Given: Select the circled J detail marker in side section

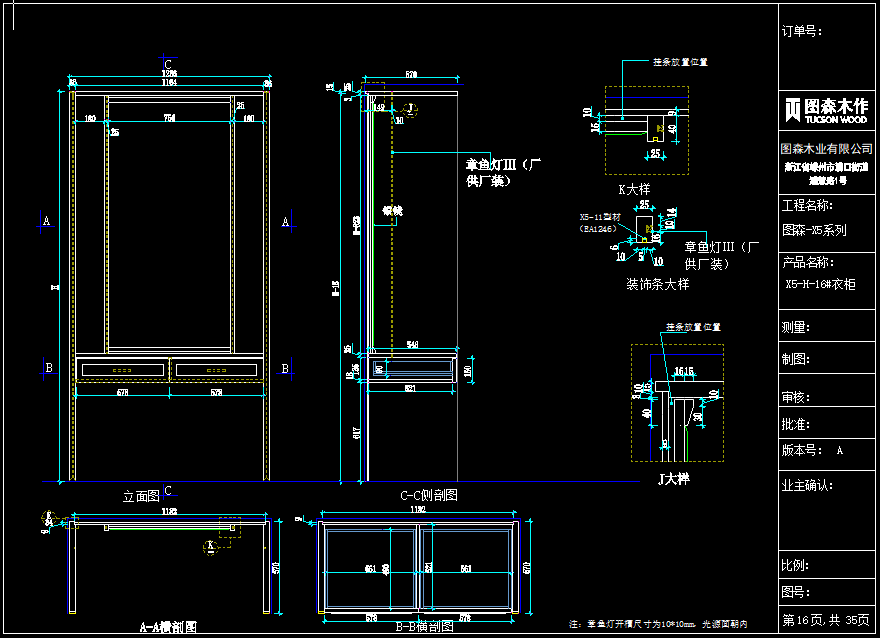Looking at the screenshot, I should point(409,107).
